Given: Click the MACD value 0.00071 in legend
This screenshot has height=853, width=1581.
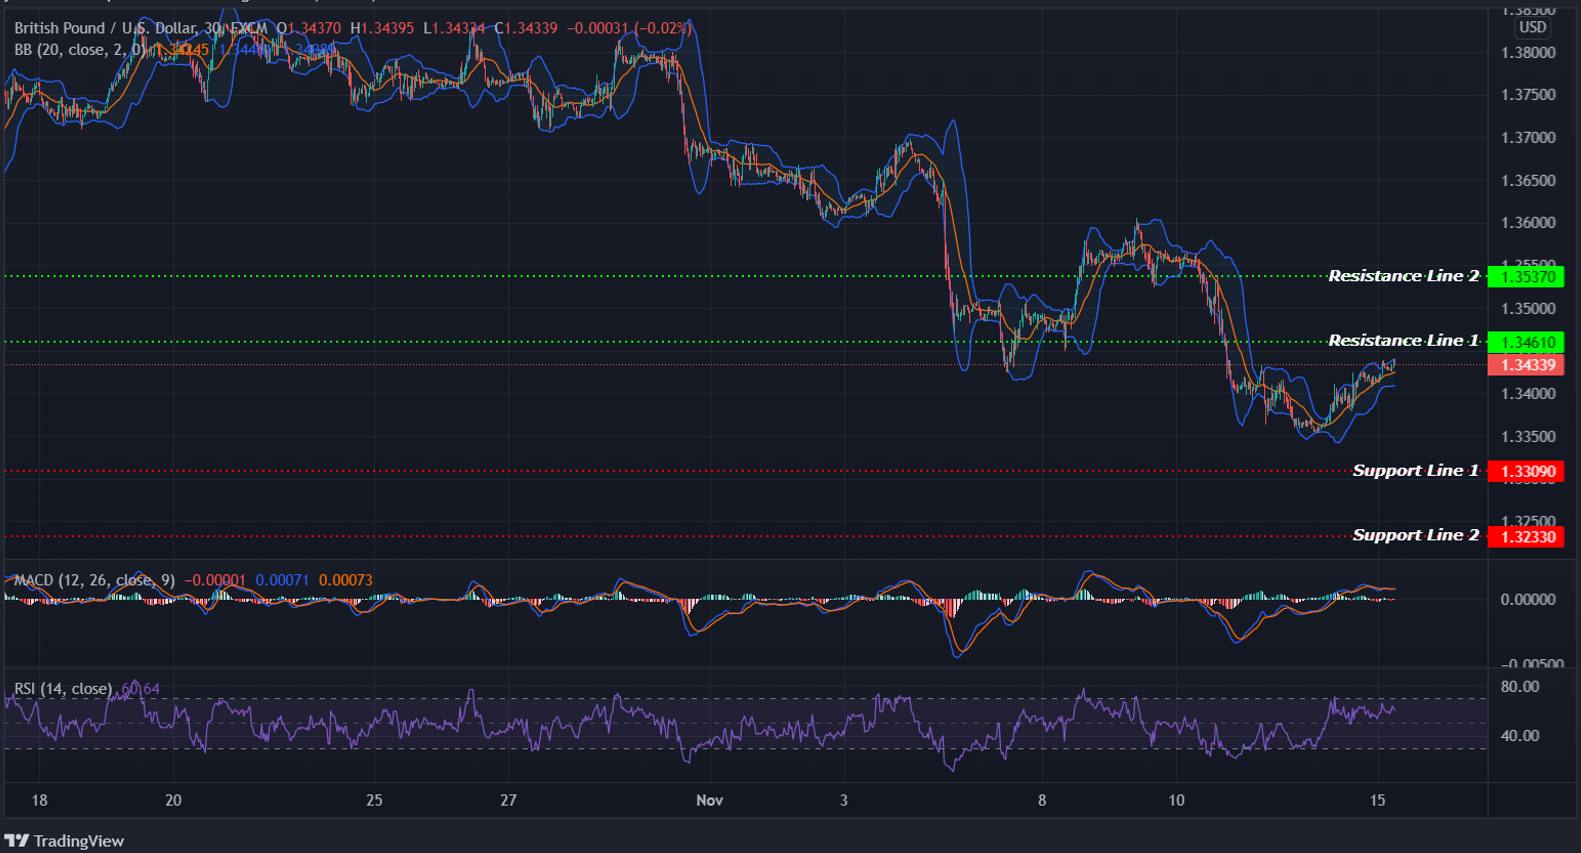Looking at the screenshot, I should (282, 580).
